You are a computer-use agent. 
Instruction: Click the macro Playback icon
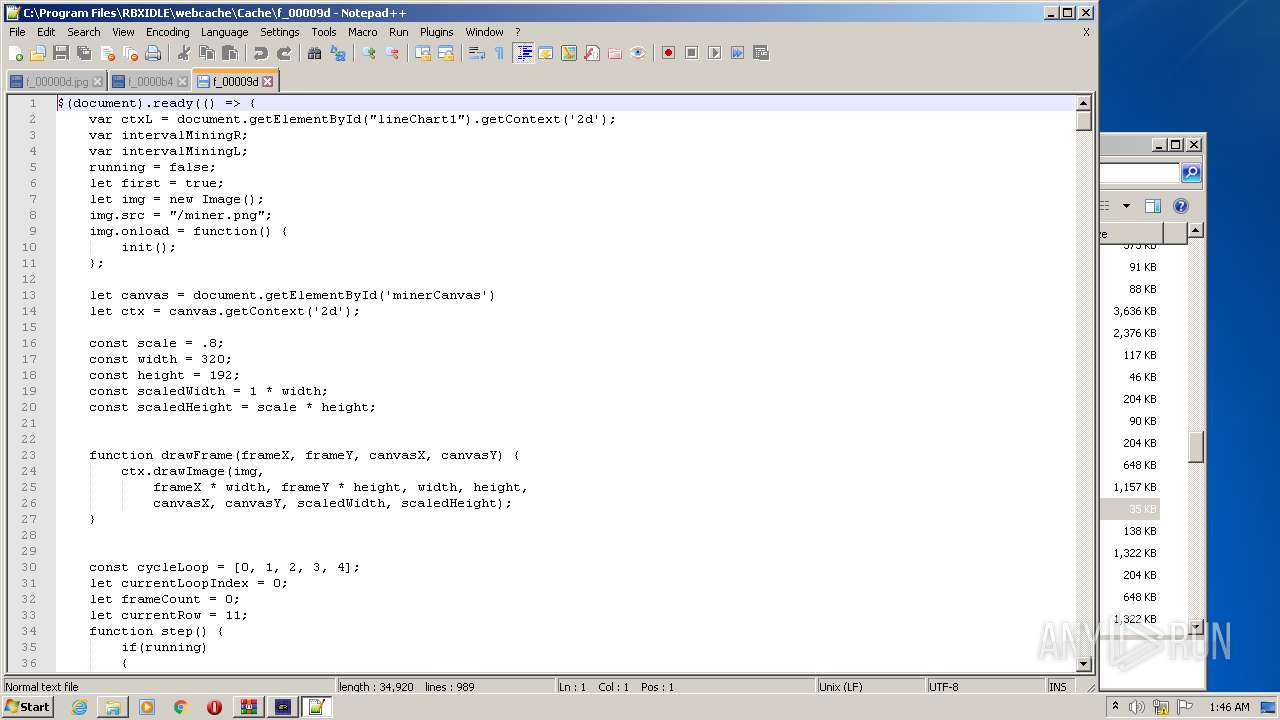coord(714,53)
